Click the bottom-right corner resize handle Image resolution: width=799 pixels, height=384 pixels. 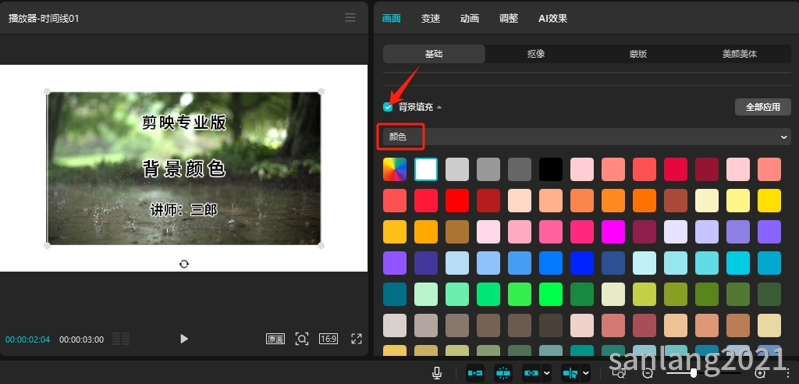pyautogui.click(x=321, y=245)
